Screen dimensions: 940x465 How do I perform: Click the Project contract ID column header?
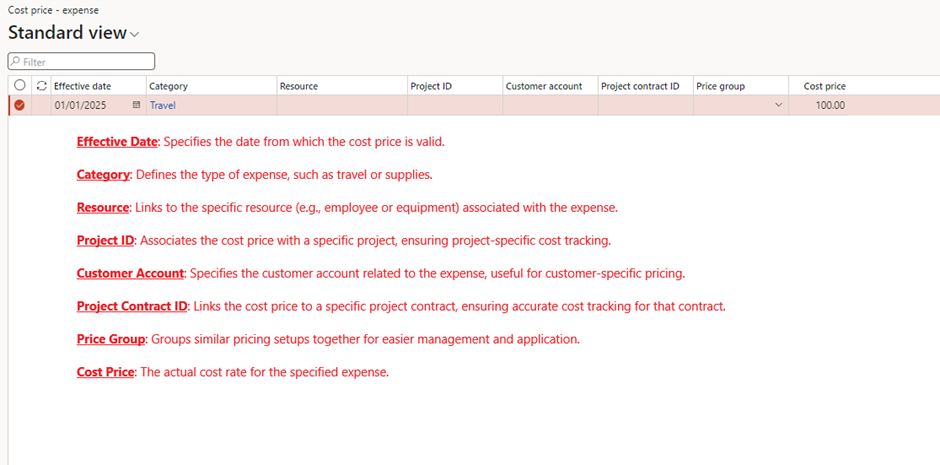(x=640, y=86)
